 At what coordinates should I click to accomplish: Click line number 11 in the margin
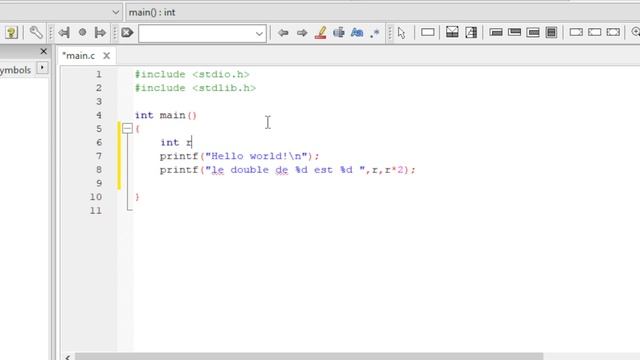[96, 211]
